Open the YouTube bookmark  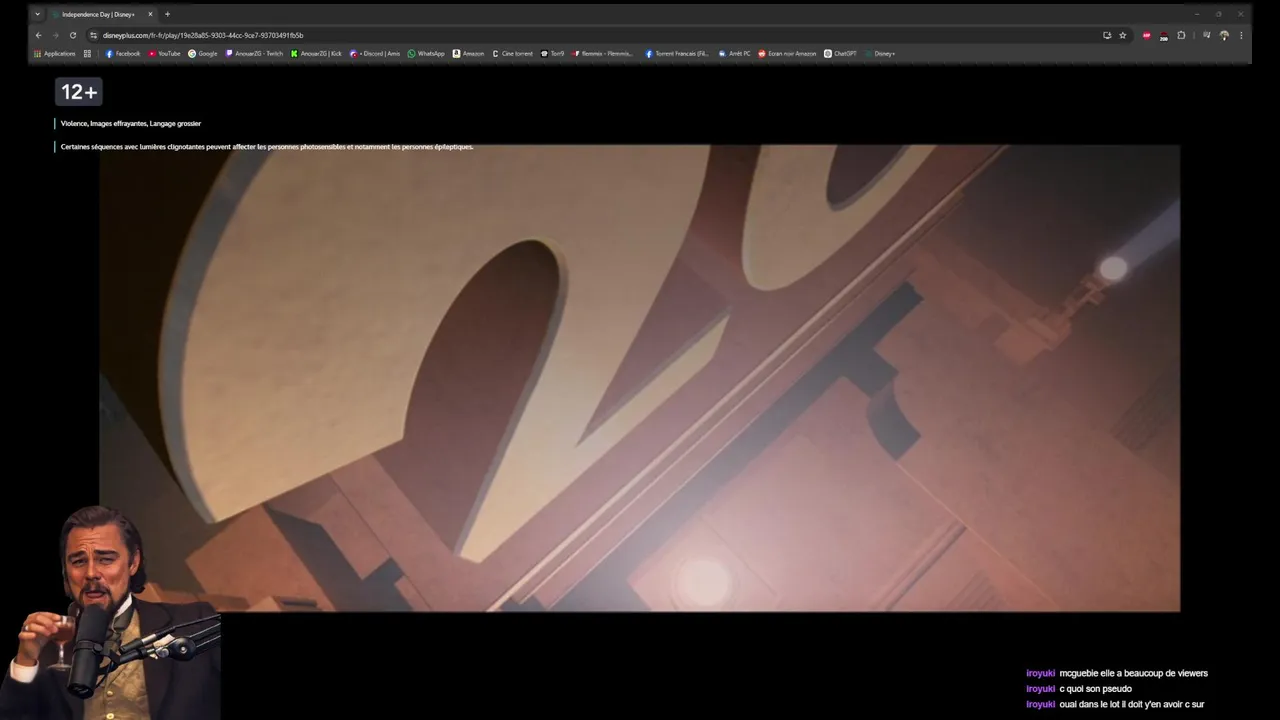click(165, 54)
